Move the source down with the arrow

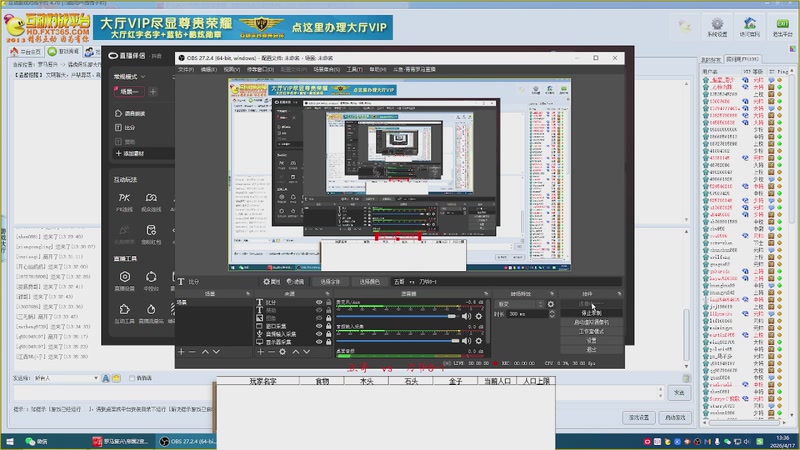[x=307, y=352]
